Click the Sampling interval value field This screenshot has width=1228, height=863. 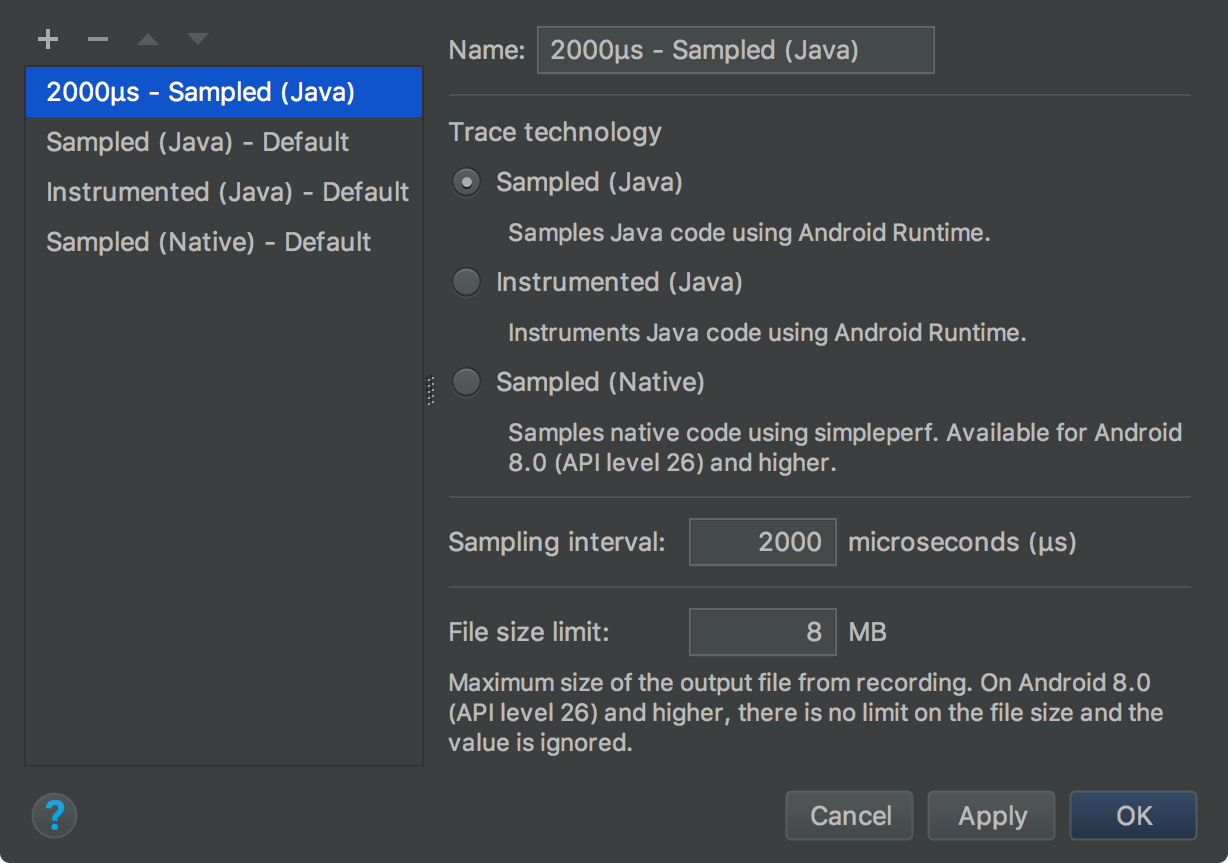(762, 542)
